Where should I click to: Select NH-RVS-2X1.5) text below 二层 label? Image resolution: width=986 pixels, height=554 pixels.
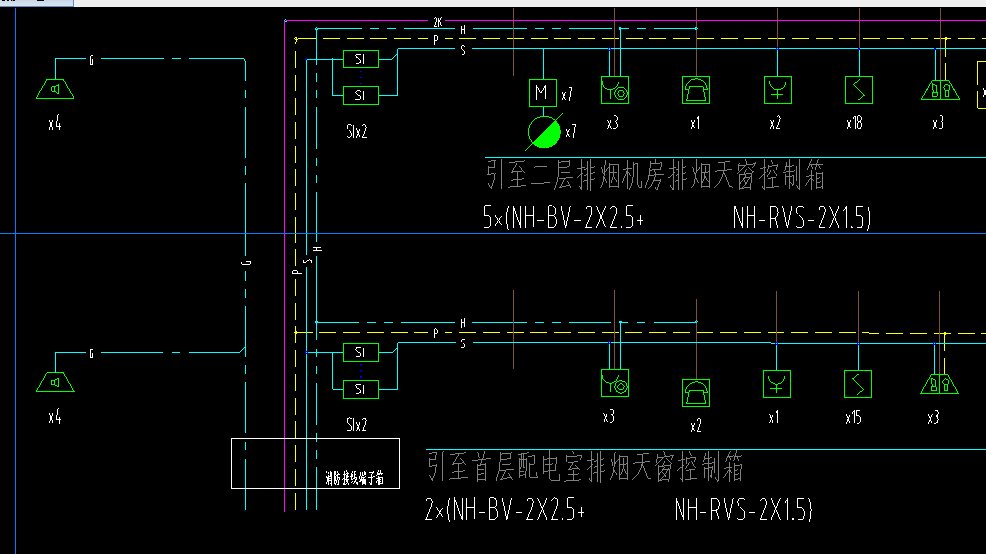tap(802, 218)
